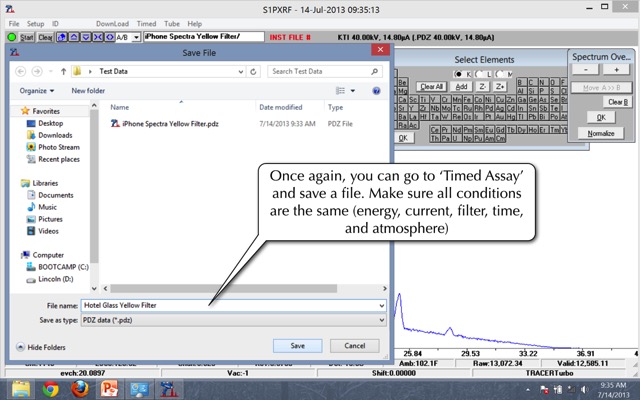640x400 pixels.
Task: Select the K line radio button
Action: (458, 74)
